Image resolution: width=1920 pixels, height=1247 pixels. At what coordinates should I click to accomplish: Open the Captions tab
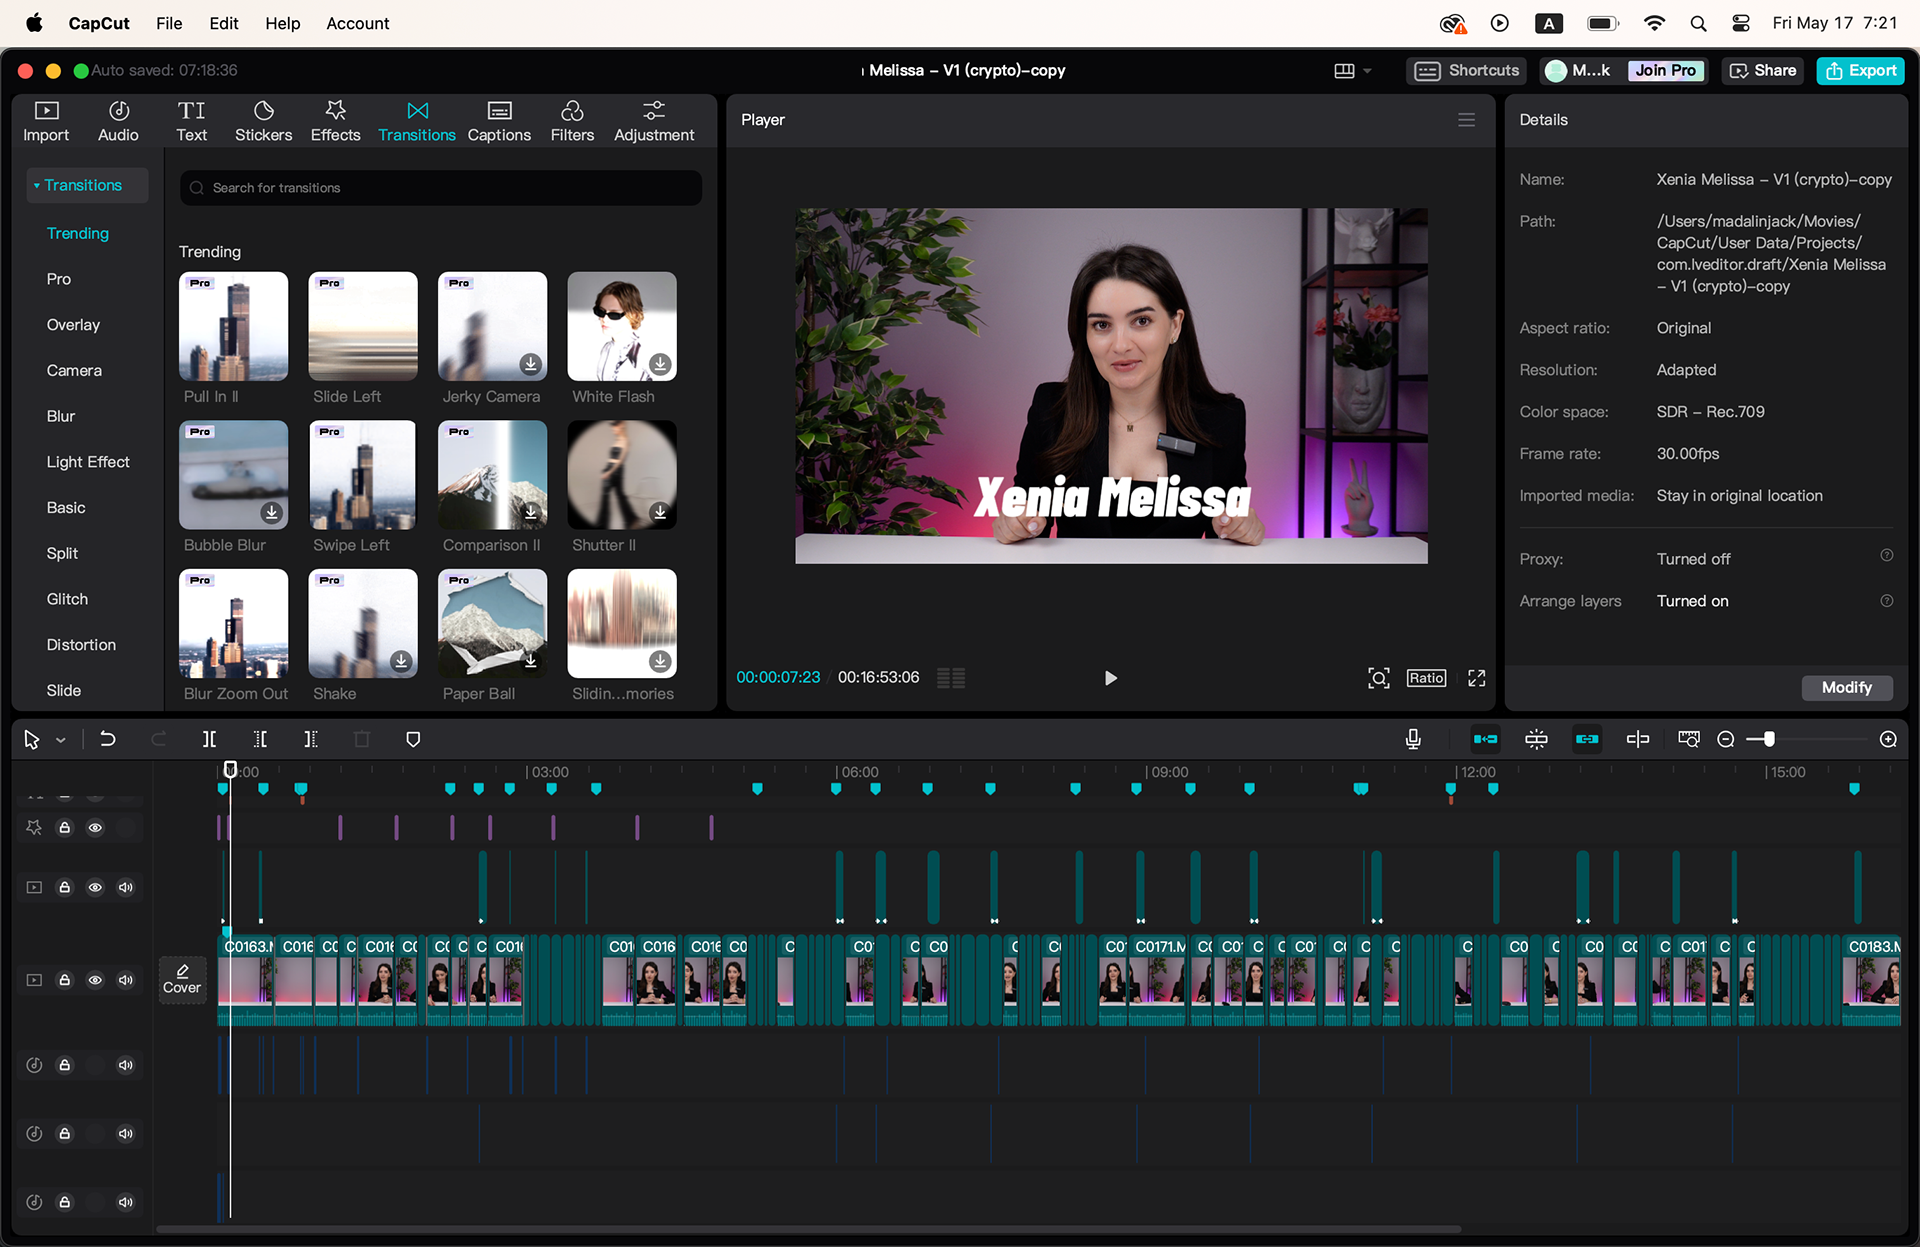point(499,121)
